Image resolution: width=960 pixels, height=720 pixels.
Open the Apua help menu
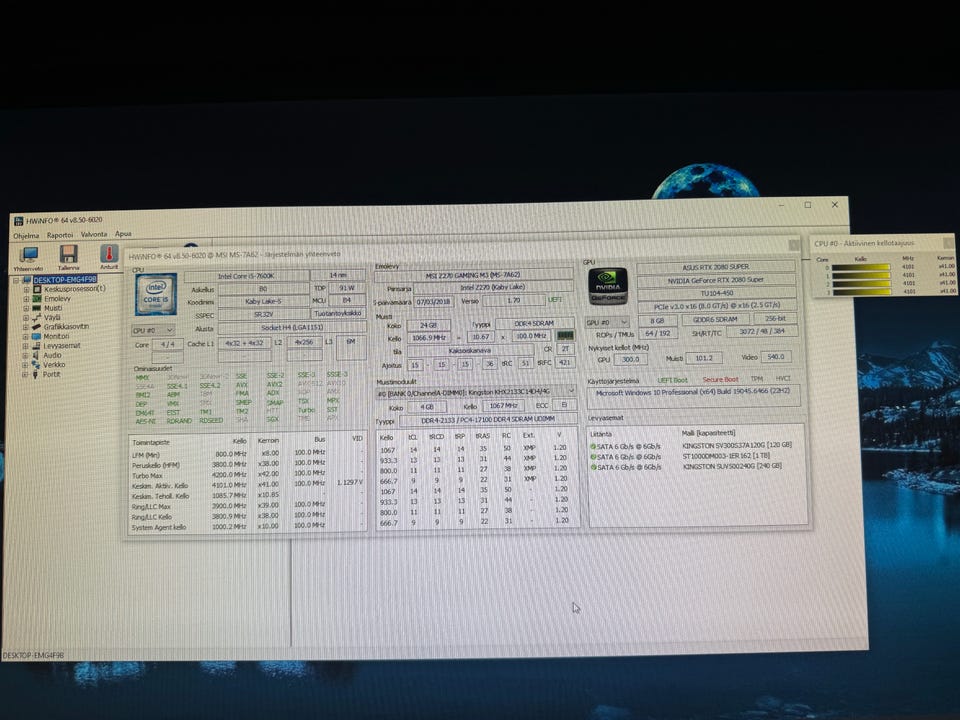tap(123, 233)
